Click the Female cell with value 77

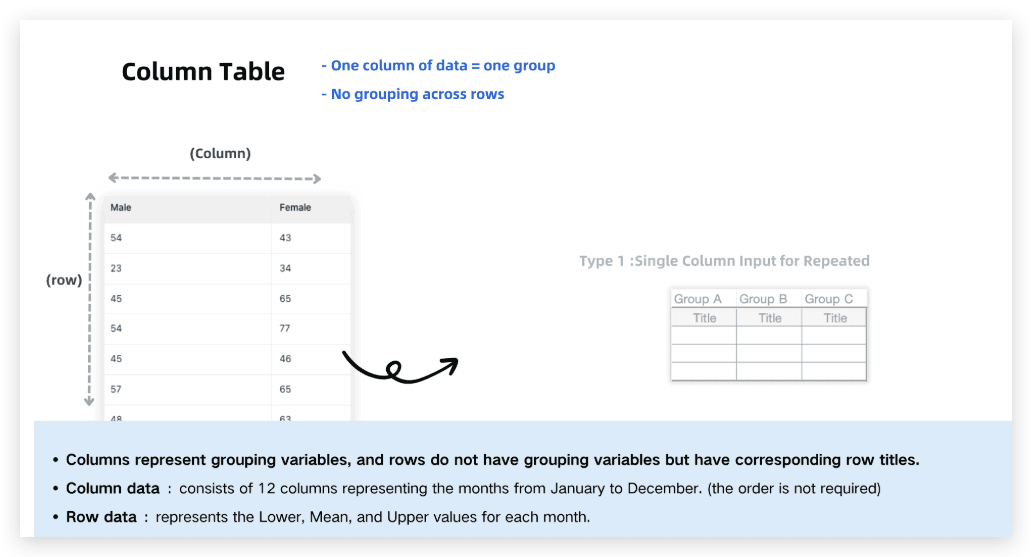coord(311,329)
